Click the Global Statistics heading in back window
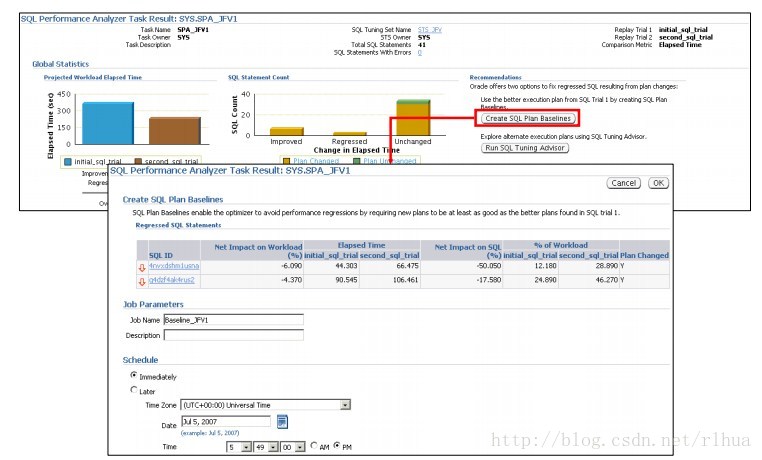 click(x=60, y=64)
